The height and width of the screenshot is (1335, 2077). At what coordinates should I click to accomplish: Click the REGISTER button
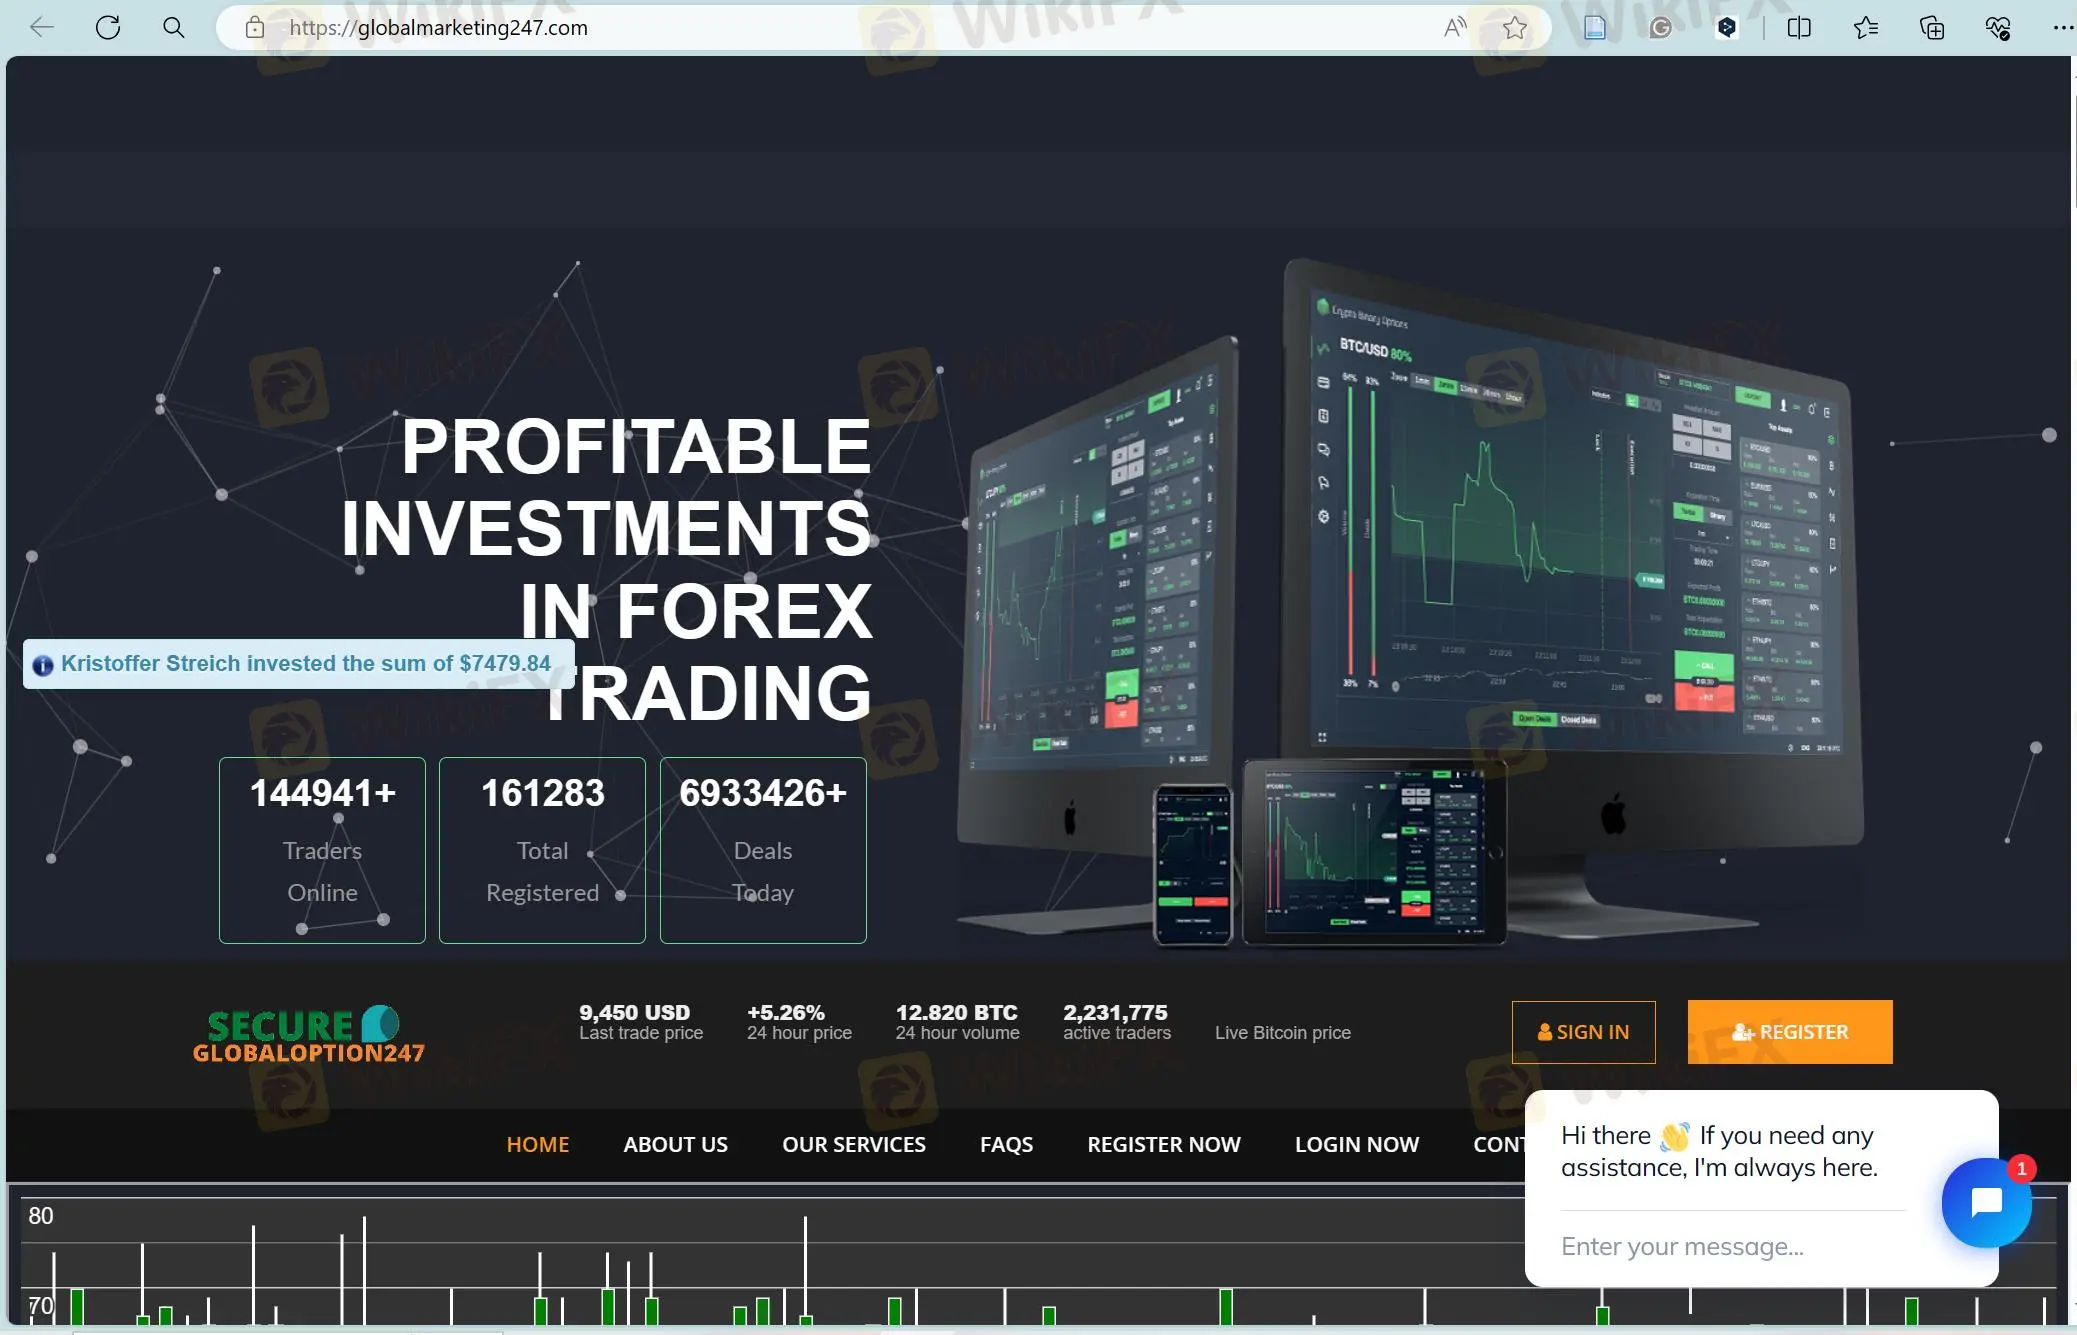(x=1791, y=1031)
